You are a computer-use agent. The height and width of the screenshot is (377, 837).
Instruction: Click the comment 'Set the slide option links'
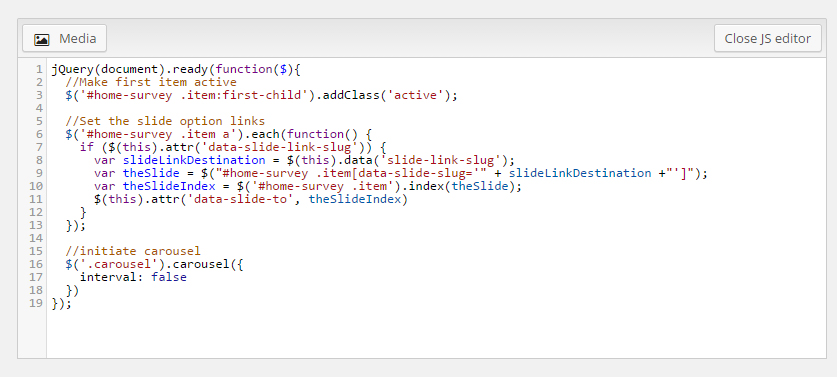[165, 121]
